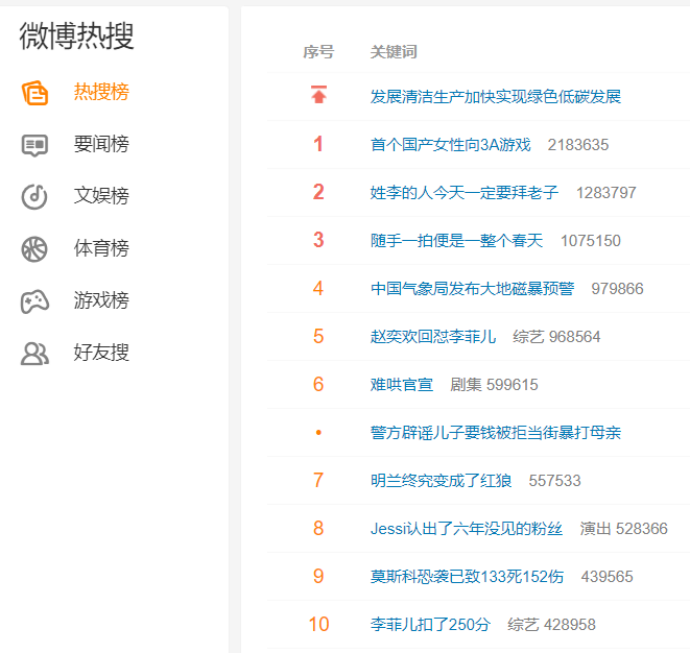Click the red pinned-top arrow icon
Screen dimensions: 690x653
click(319, 95)
